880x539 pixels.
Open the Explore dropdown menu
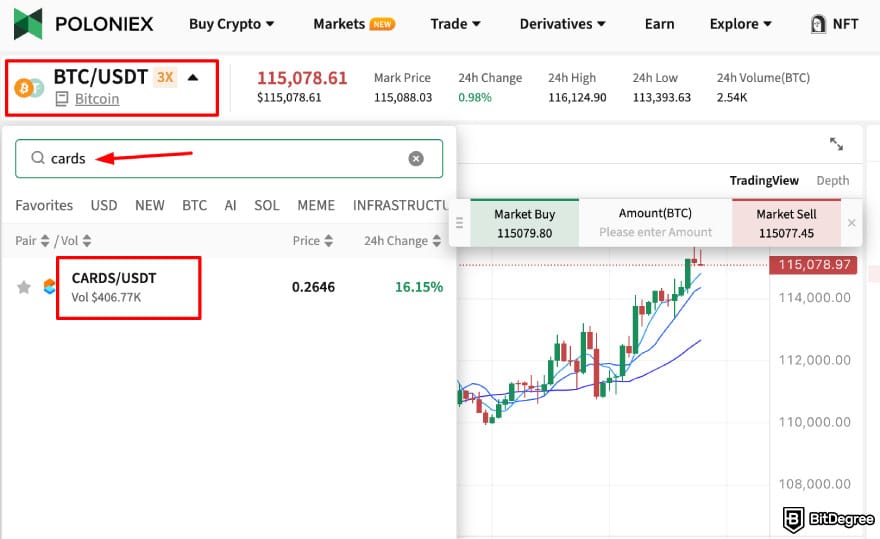pyautogui.click(x=741, y=24)
